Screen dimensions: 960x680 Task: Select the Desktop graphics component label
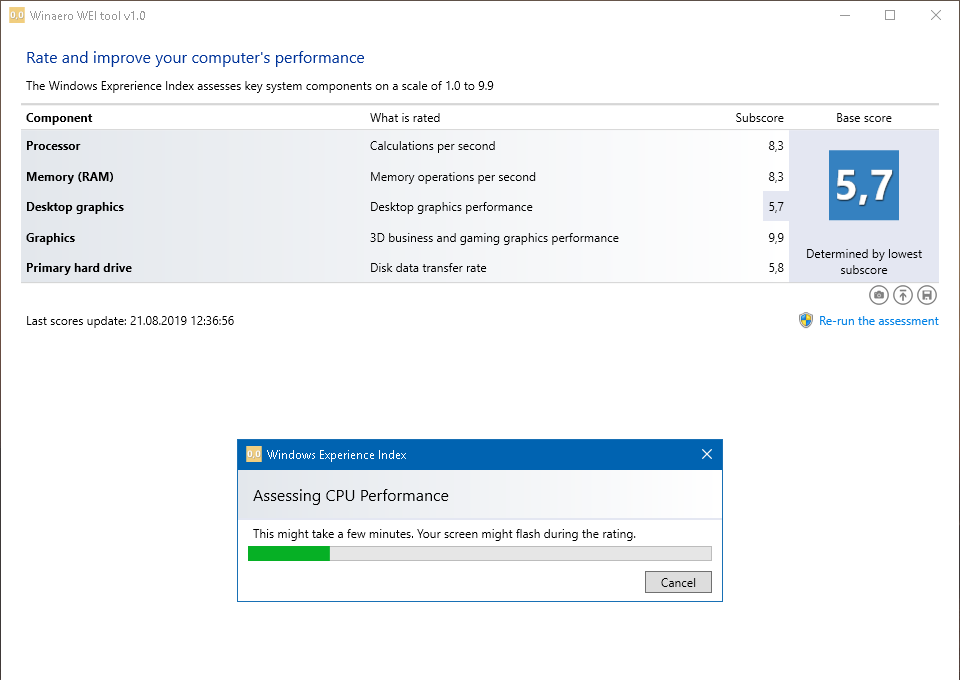[x=75, y=207]
